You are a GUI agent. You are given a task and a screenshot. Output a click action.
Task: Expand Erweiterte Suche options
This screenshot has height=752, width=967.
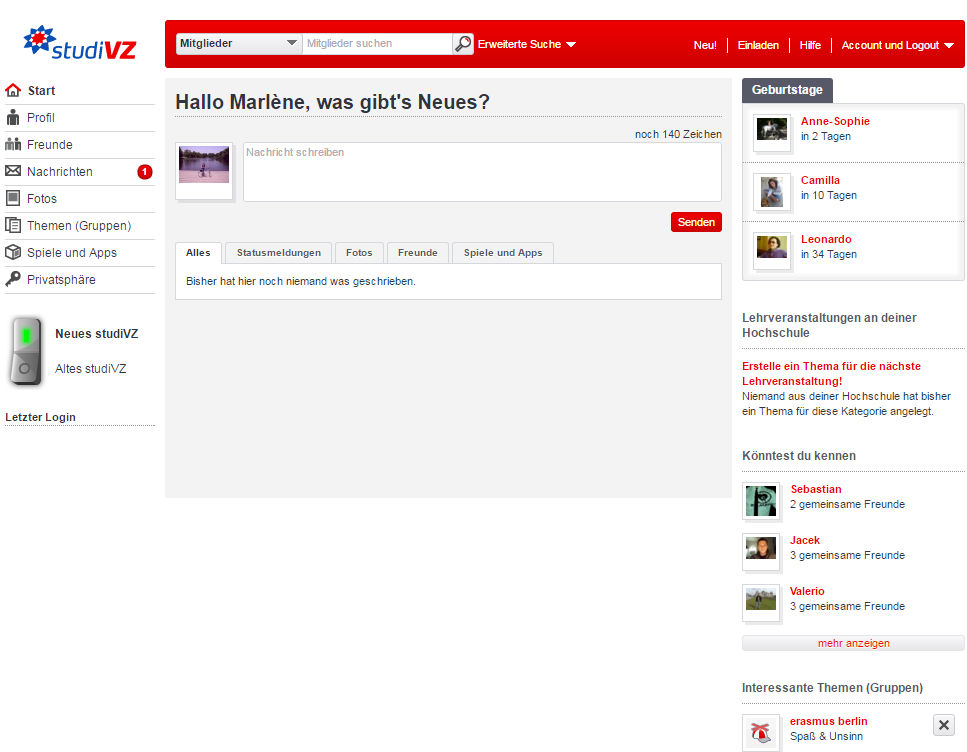[527, 44]
